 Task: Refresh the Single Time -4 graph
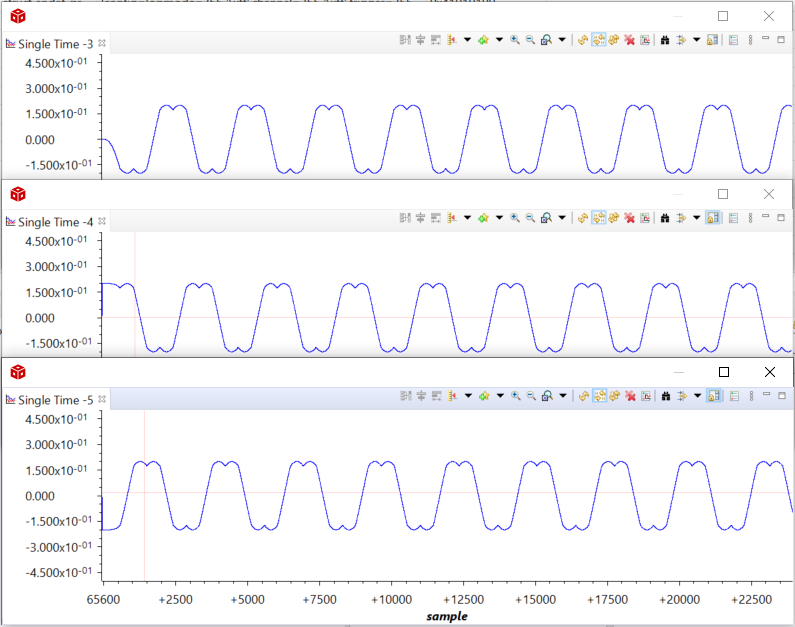[582, 218]
